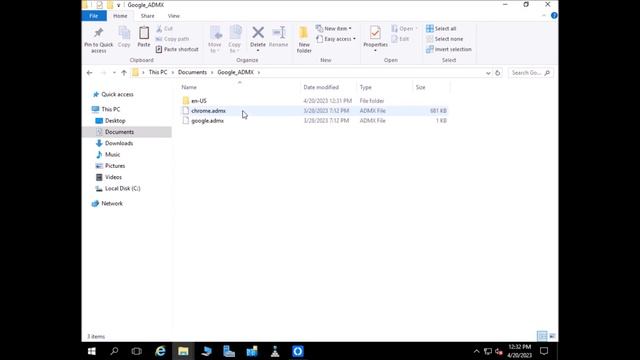
Task: Click Invert selection
Action: click(x=449, y=49)
